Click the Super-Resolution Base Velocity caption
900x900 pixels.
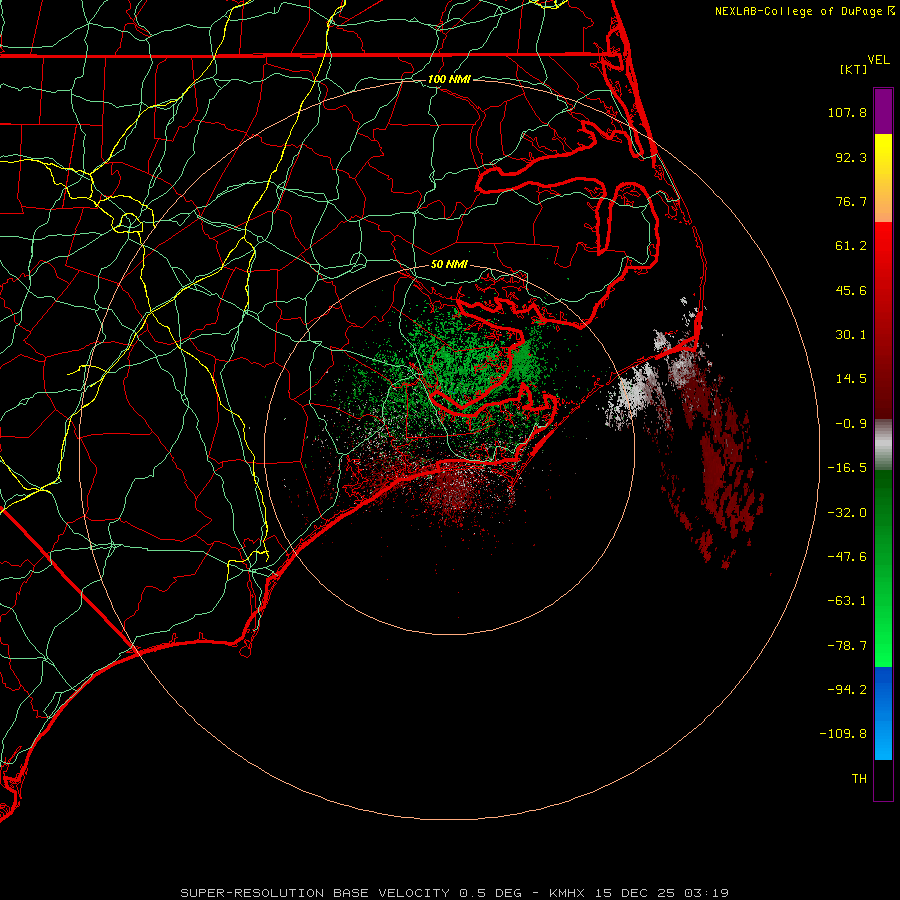coord(454,893)
